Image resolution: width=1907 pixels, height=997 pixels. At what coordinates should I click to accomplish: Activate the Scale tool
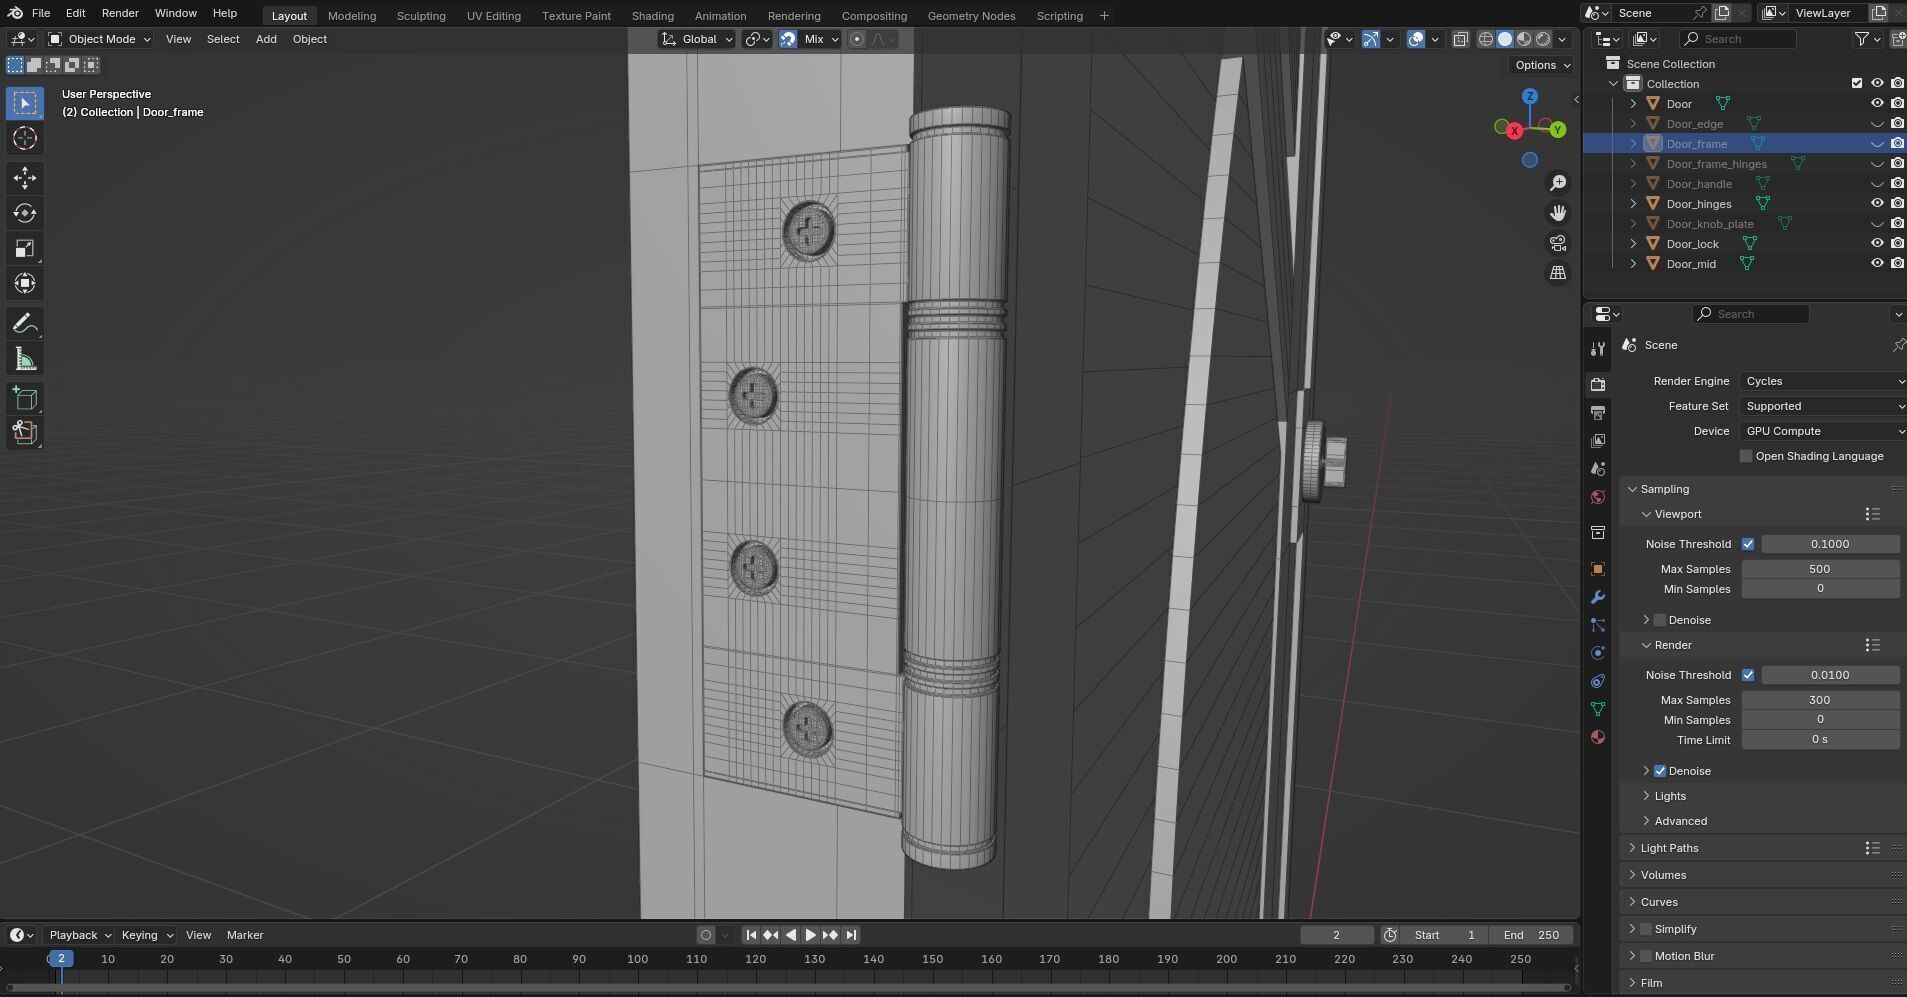click(25, 248)
